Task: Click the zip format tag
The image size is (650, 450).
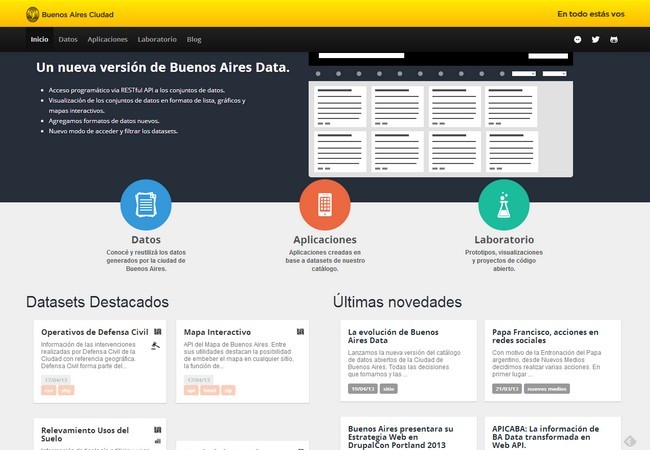Action: click(x=228, y=390)
